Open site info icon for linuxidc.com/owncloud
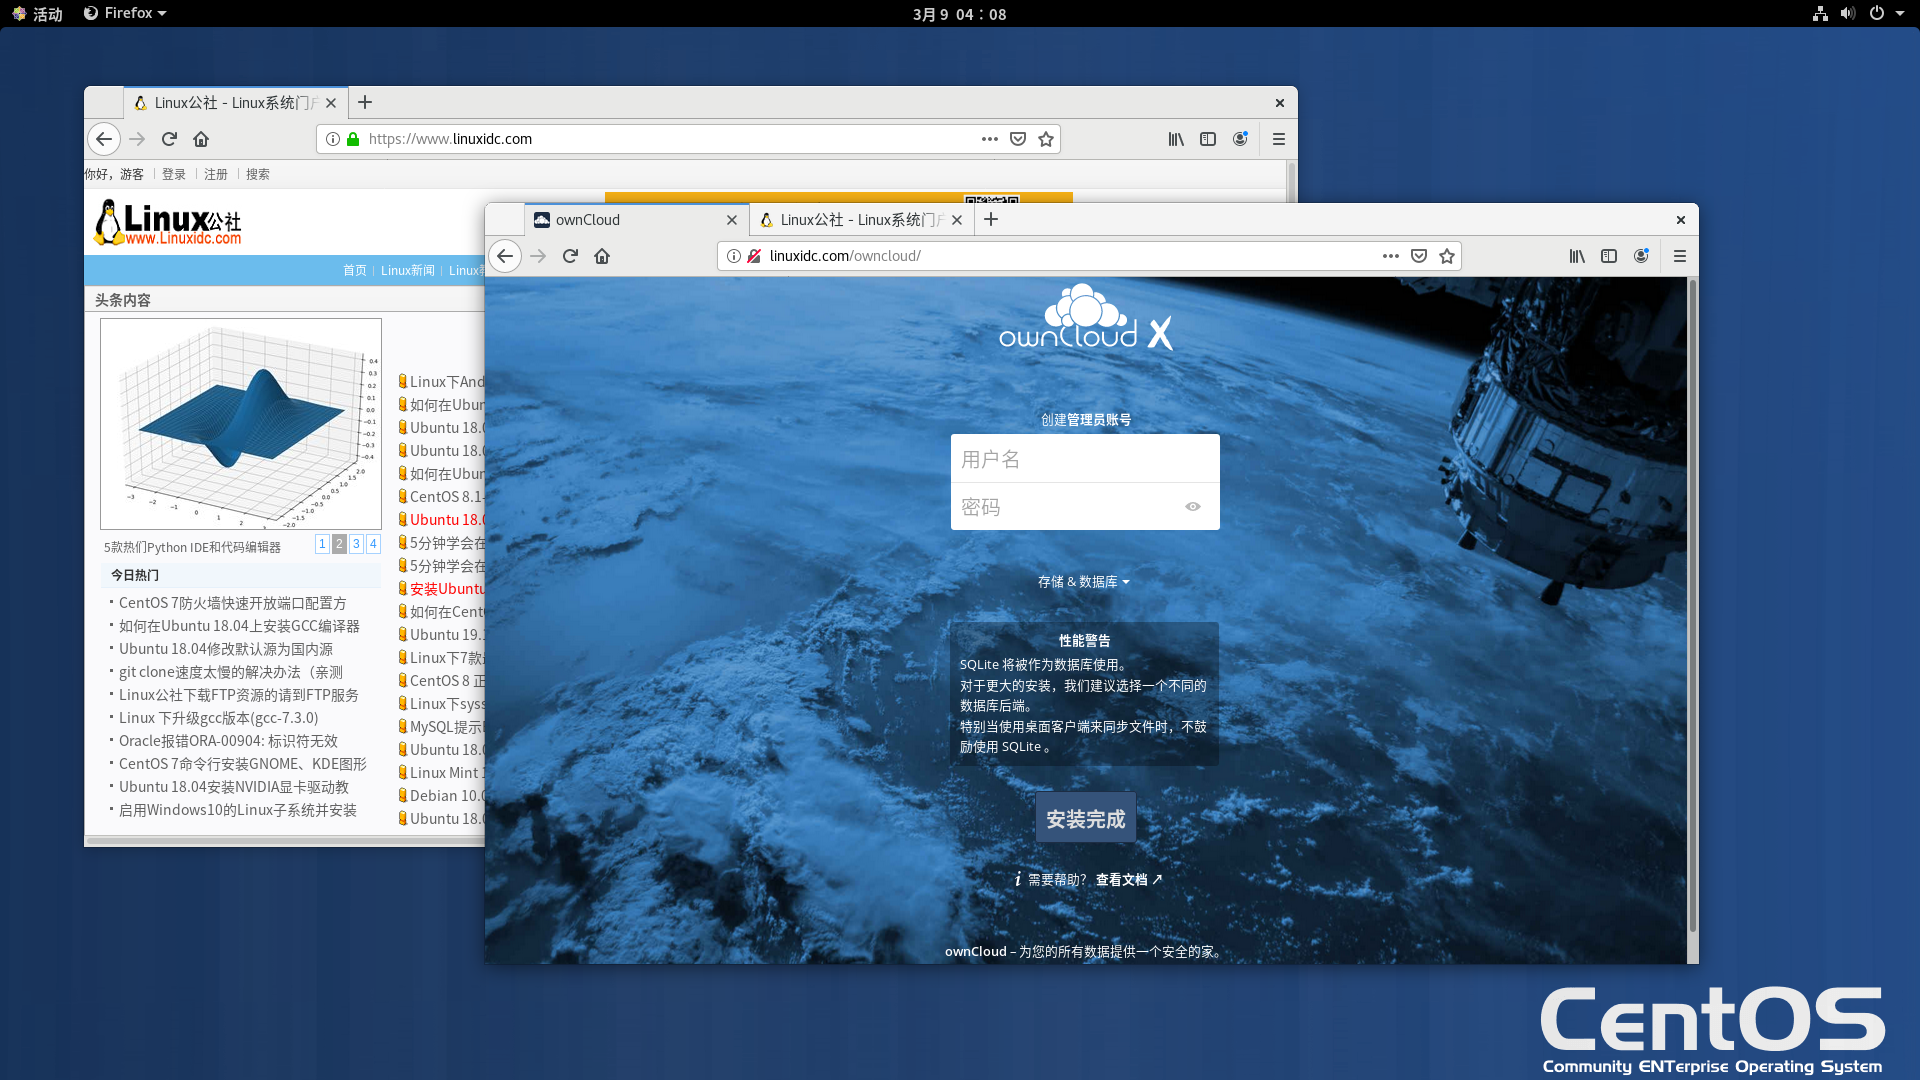This screenshot has height=1080, width=1920. [734, 256]
